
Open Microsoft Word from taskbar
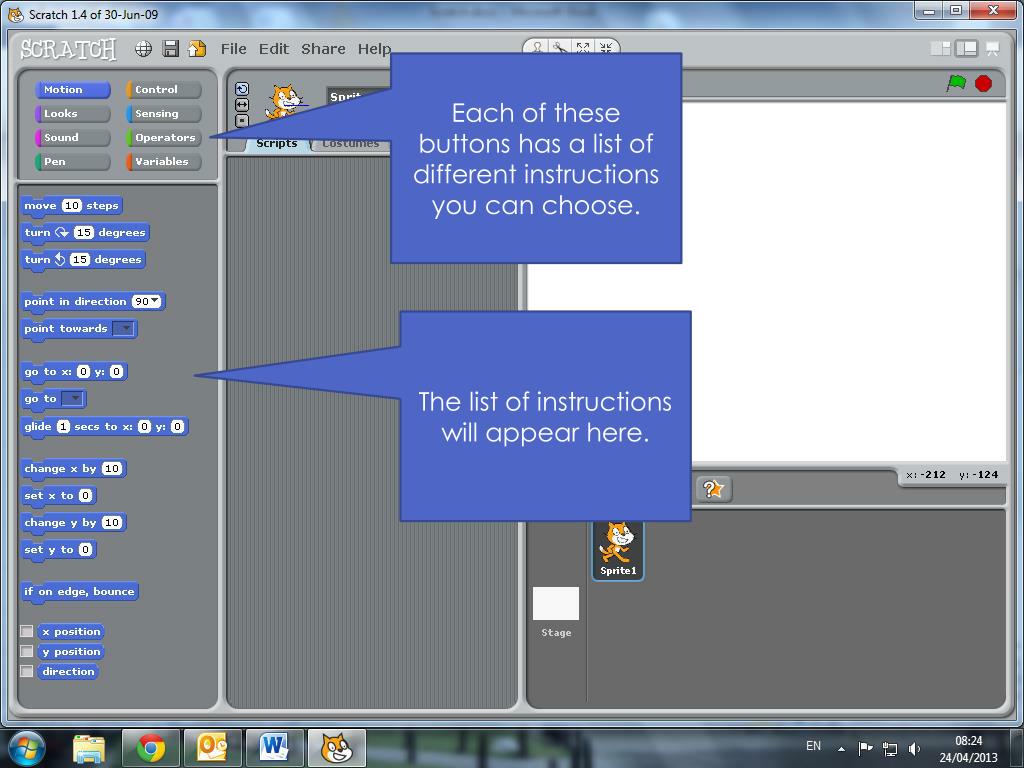(274, 748)
